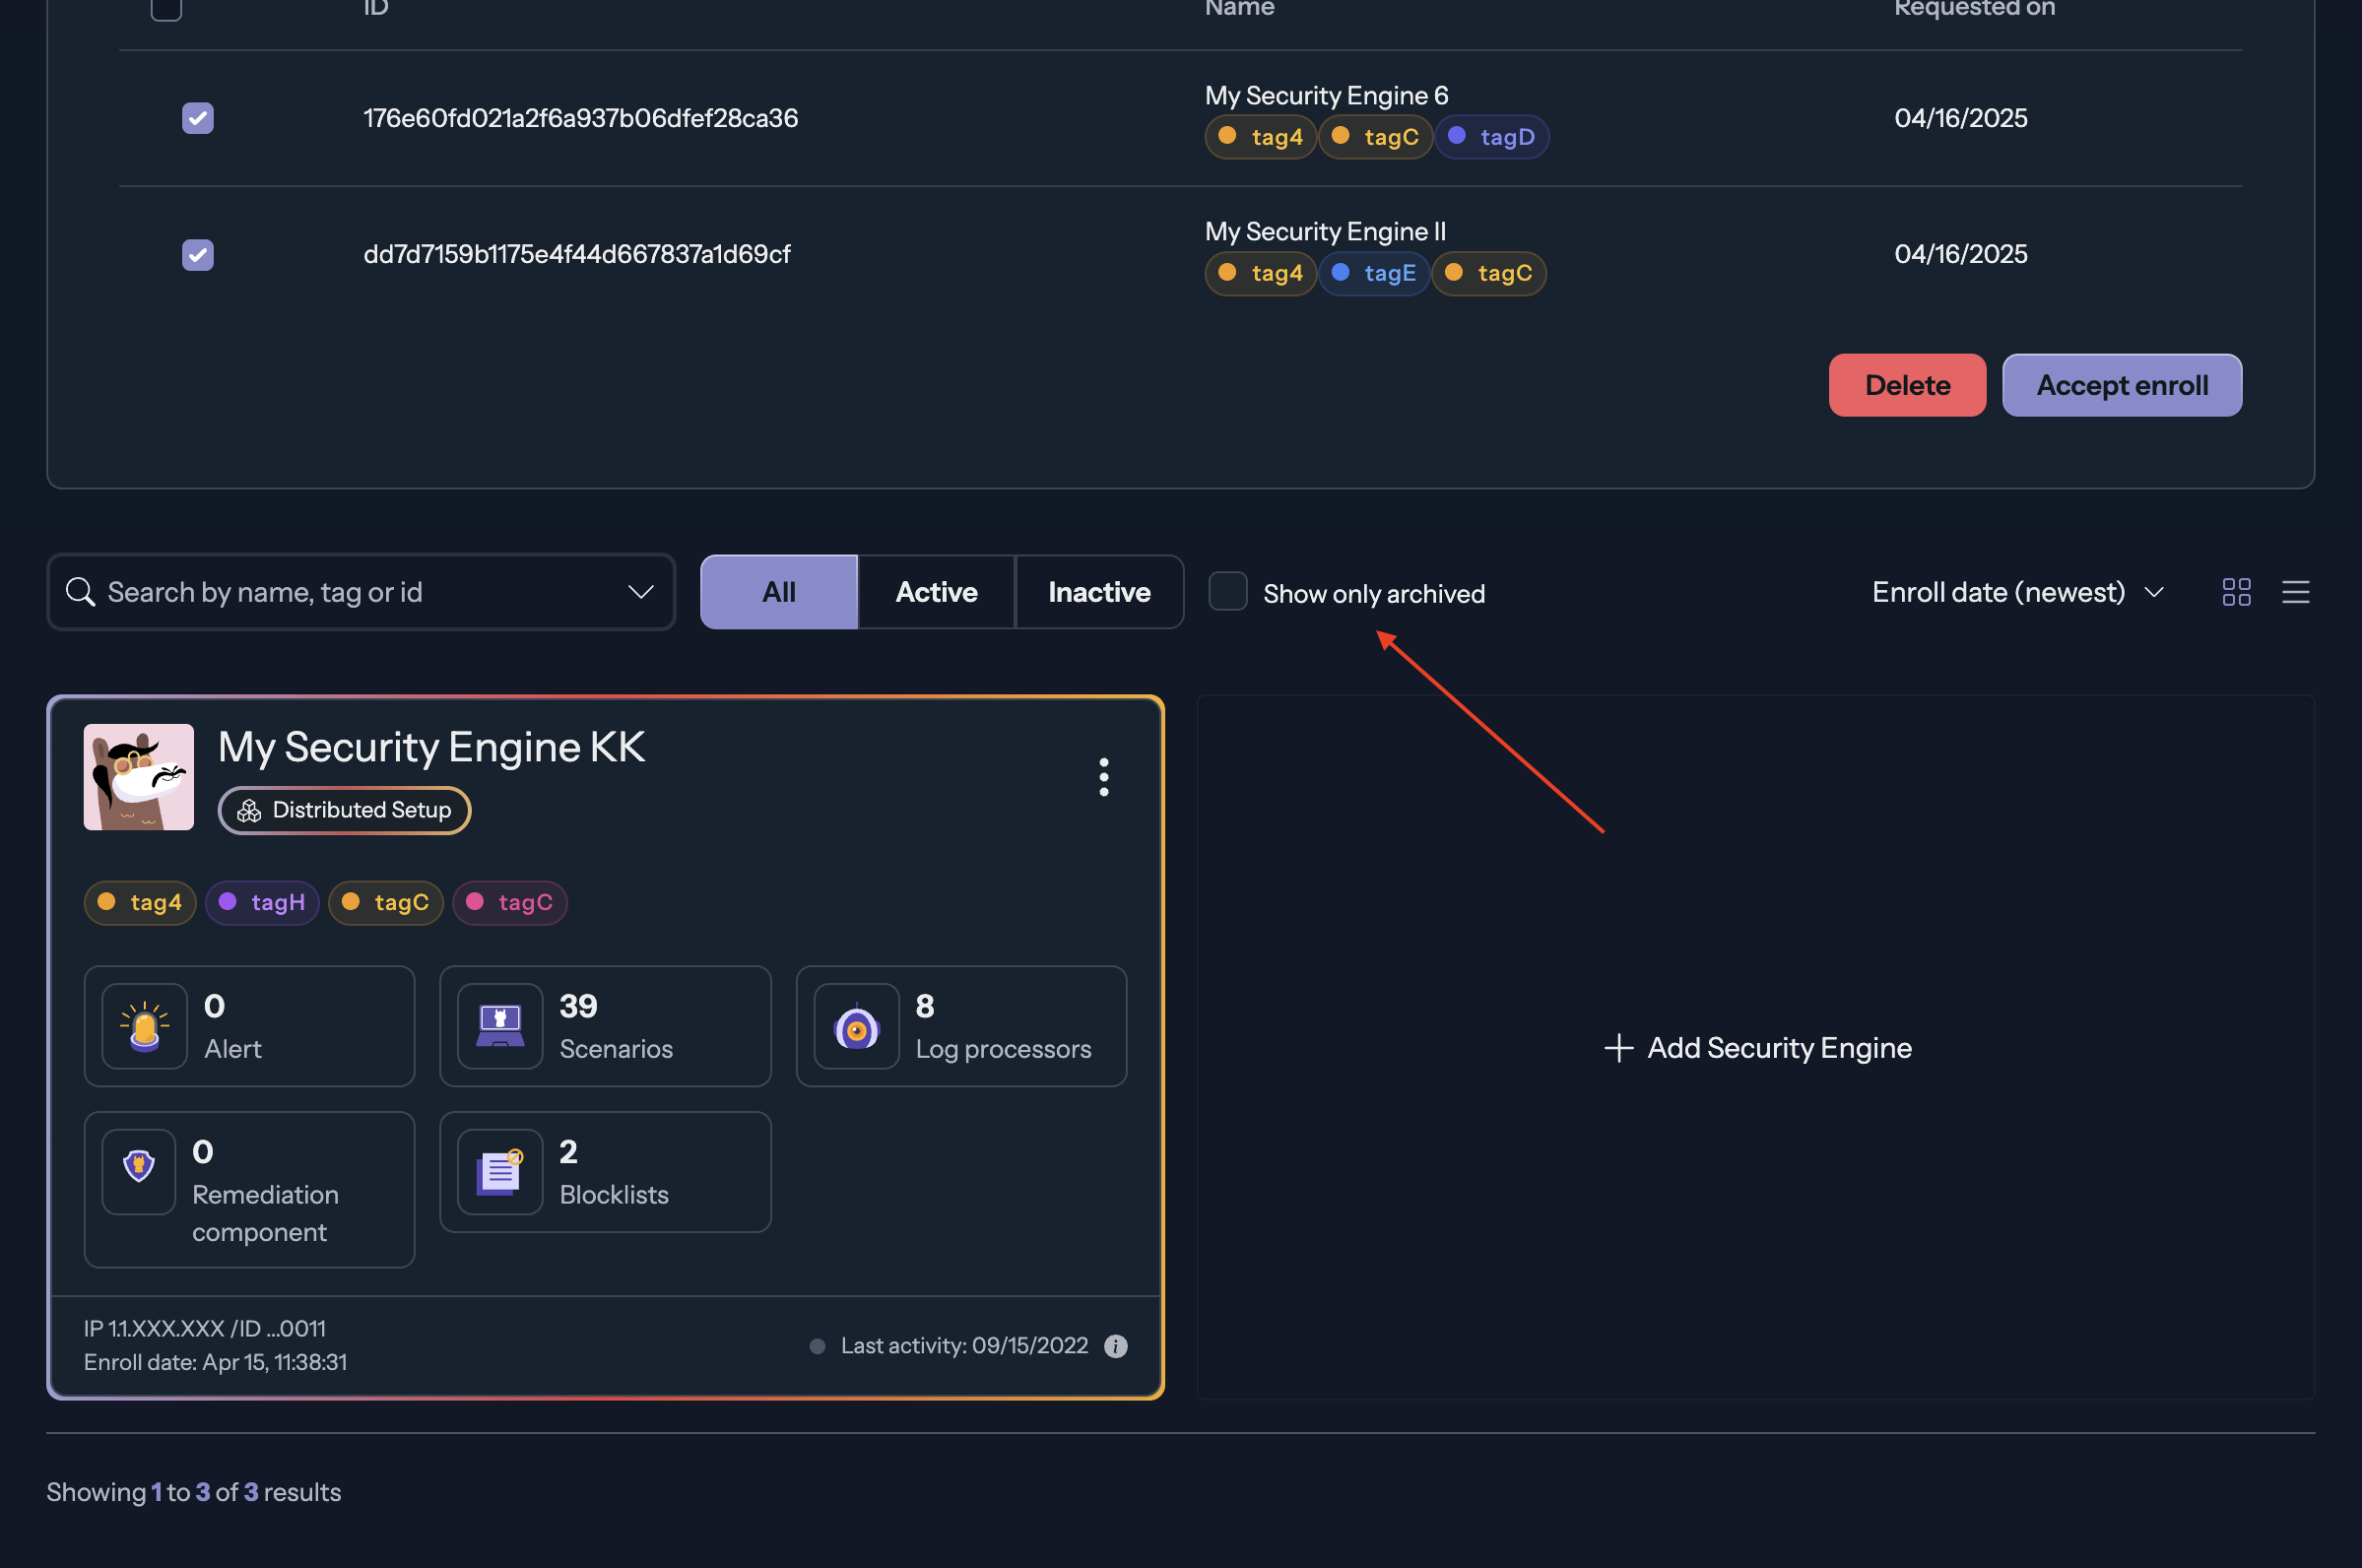Uncheck the row for My Security Engine 6

tap(198, 117)
